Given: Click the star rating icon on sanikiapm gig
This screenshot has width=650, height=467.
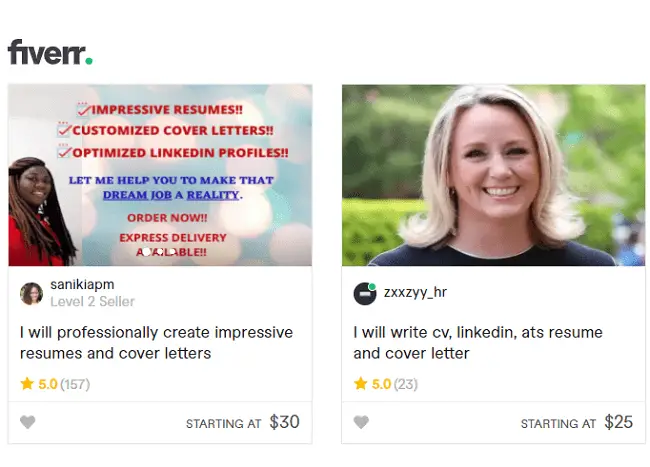Looking at the screenshot, I should point(27,384).
